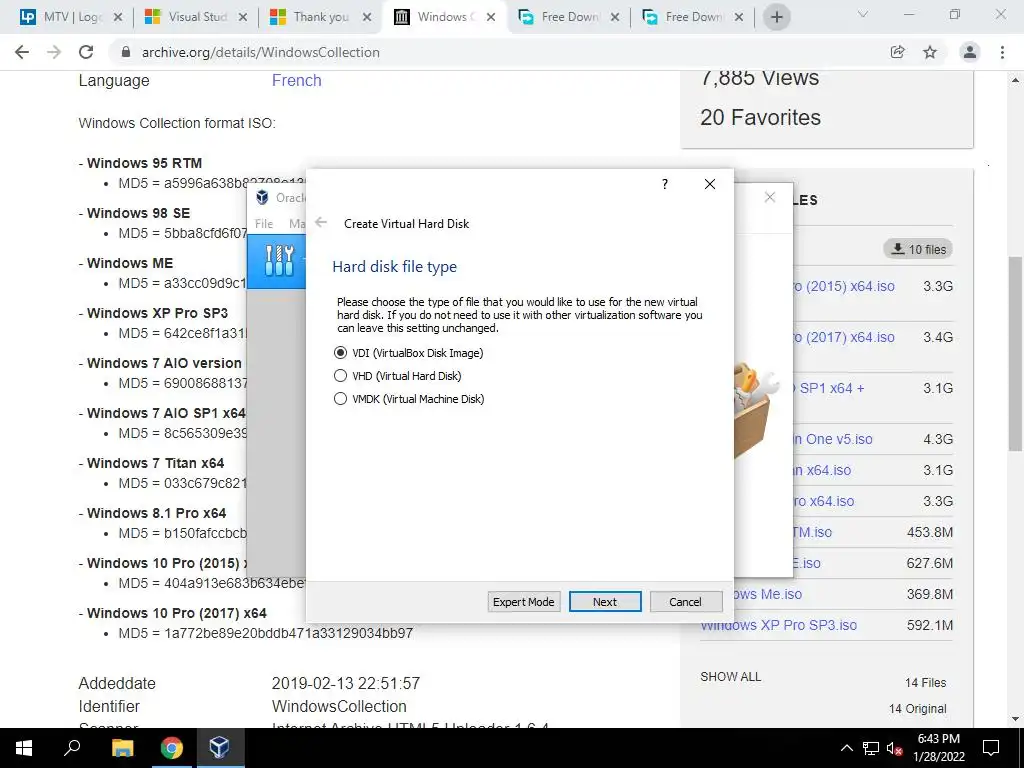Close the active Windows Collection tab
The width and height of the screenshot is (1024, 768).
click(x=491, y=17)
